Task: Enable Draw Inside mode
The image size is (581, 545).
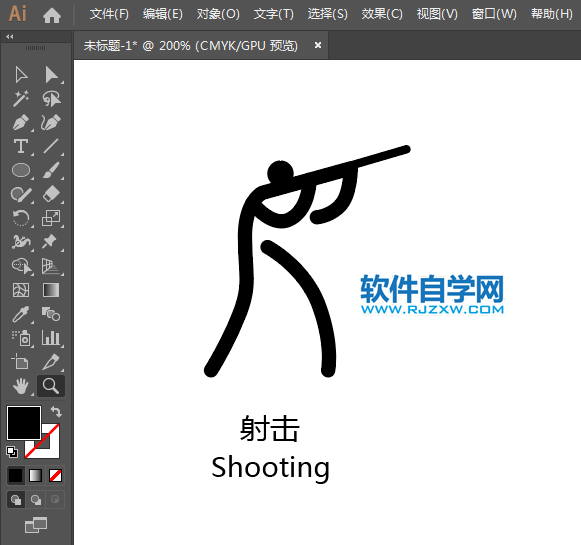Action: click(x=55, y=499)
